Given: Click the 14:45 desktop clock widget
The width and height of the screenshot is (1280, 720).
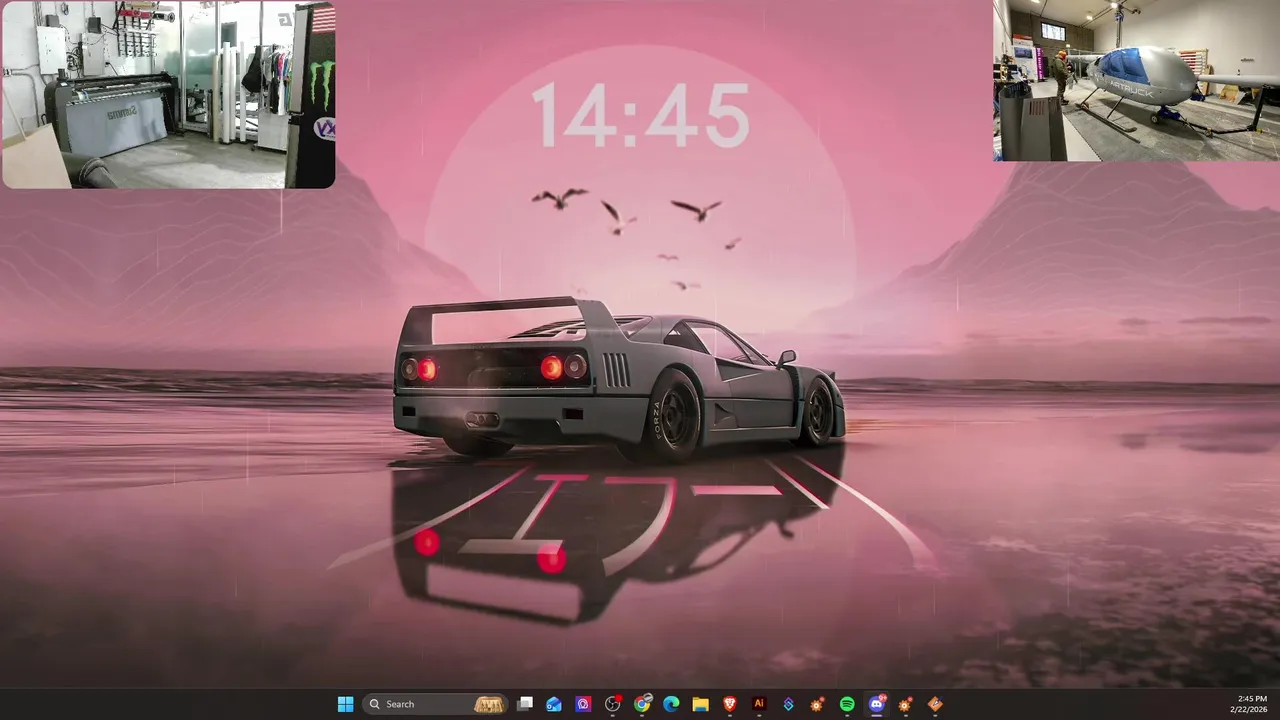Looking at the screenshot, I should point(640,116).
